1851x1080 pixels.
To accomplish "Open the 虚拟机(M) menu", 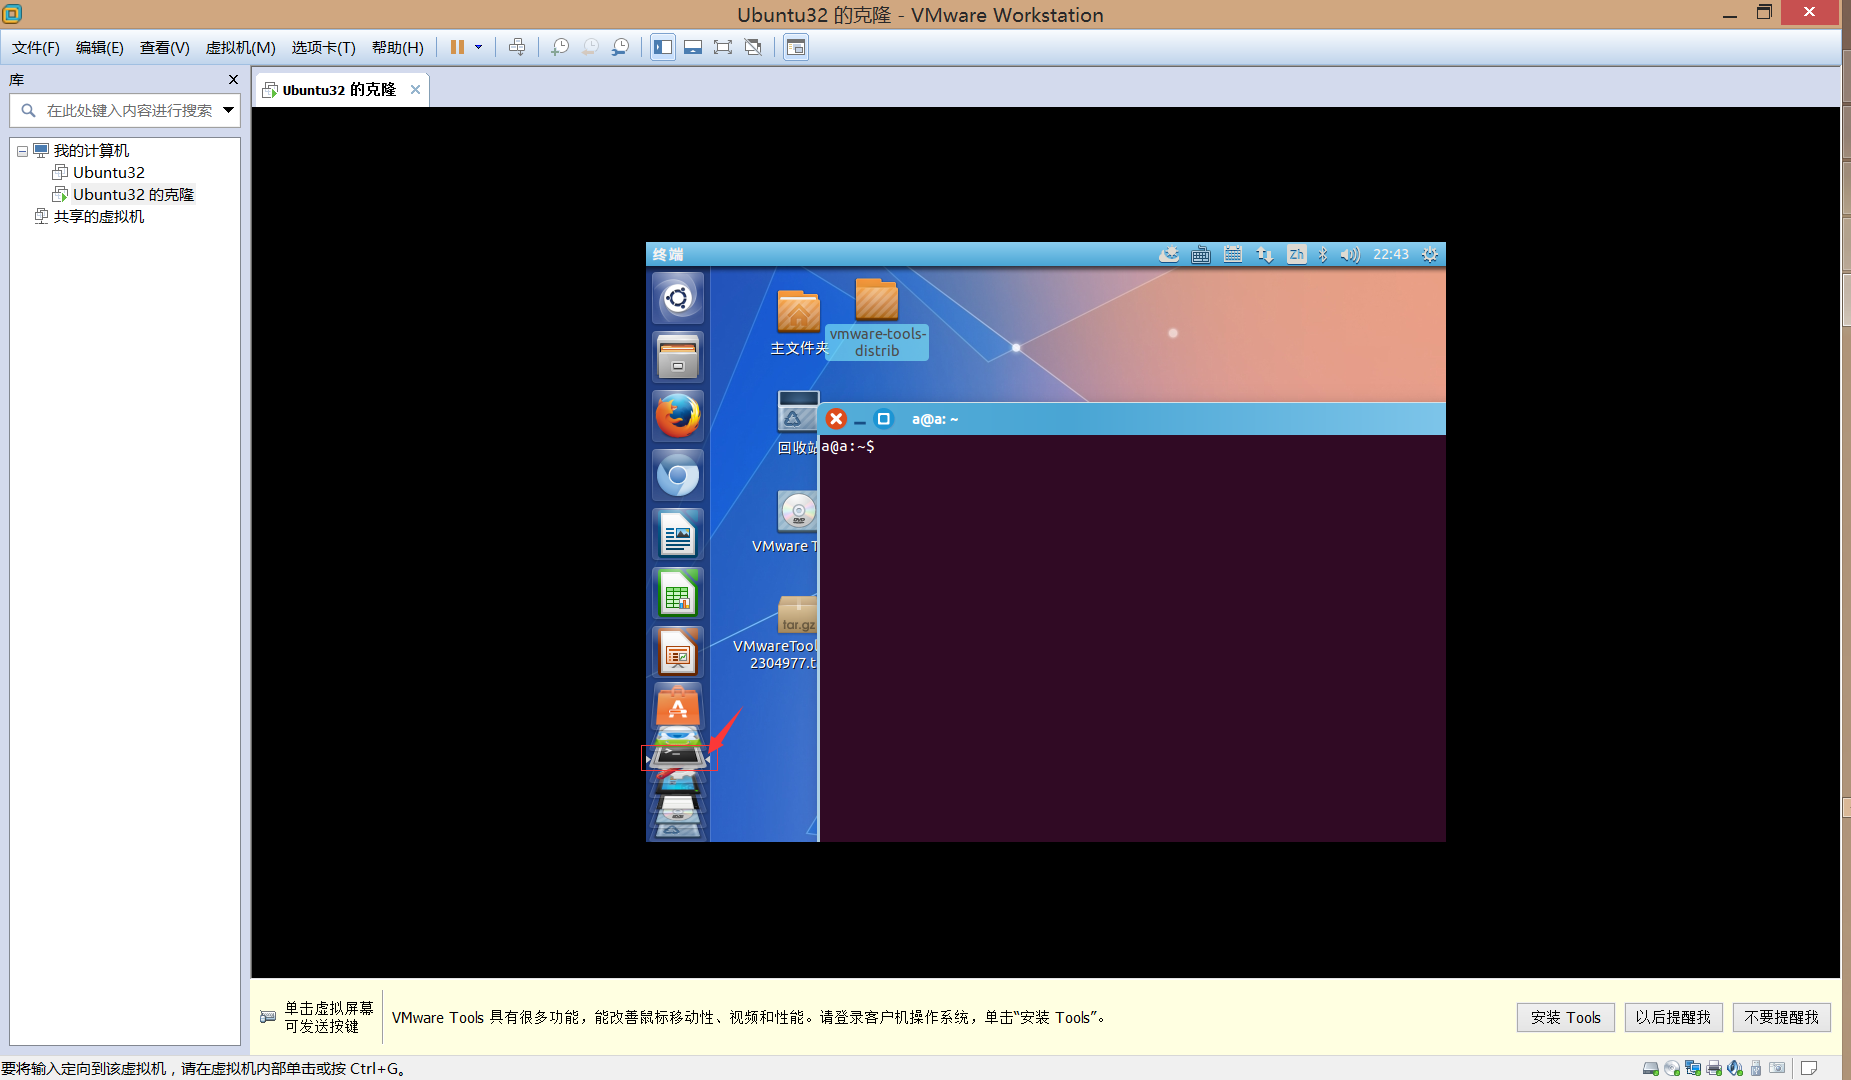I will [241, 48].
